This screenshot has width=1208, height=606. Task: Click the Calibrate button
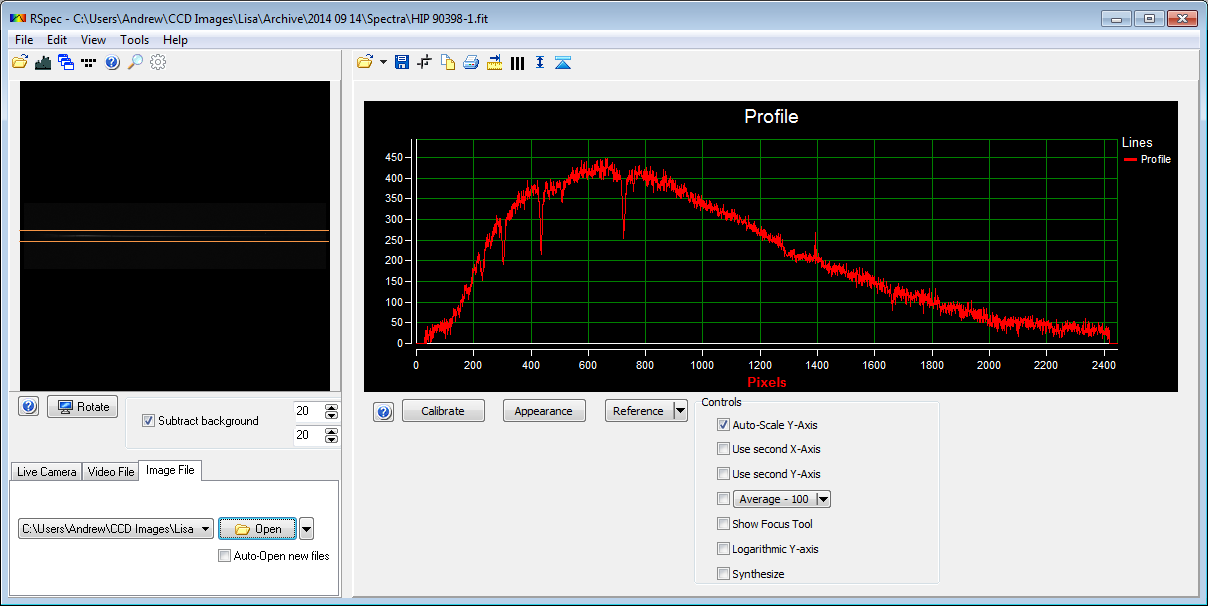443,411
